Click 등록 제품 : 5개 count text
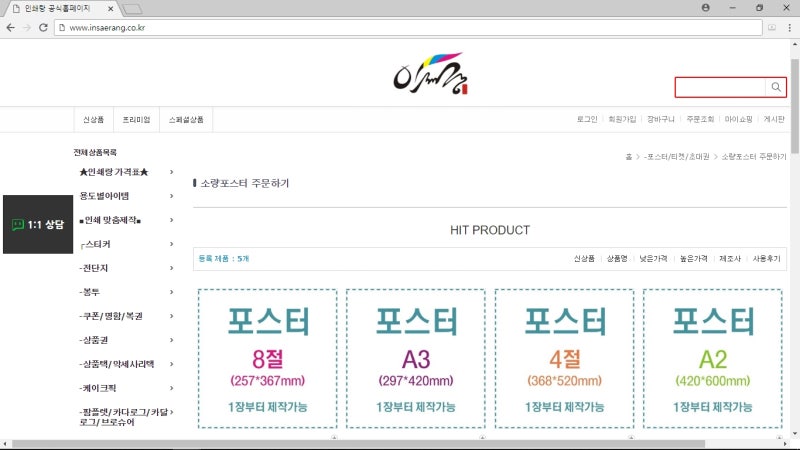 pos(223,259)
